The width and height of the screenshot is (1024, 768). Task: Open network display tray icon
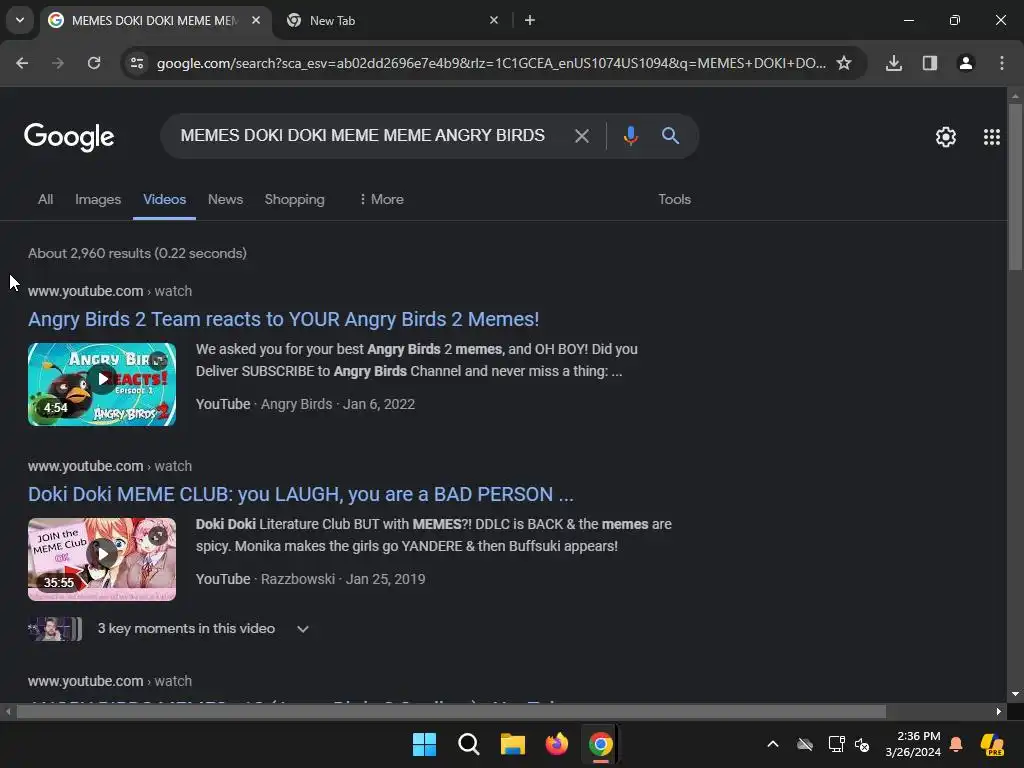coord(835,744)
